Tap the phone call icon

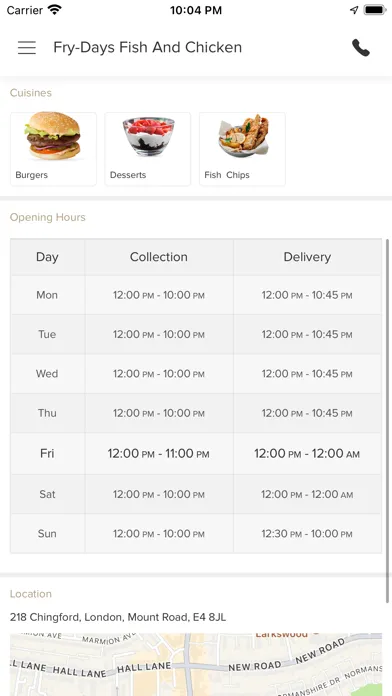tap(360, 47)
